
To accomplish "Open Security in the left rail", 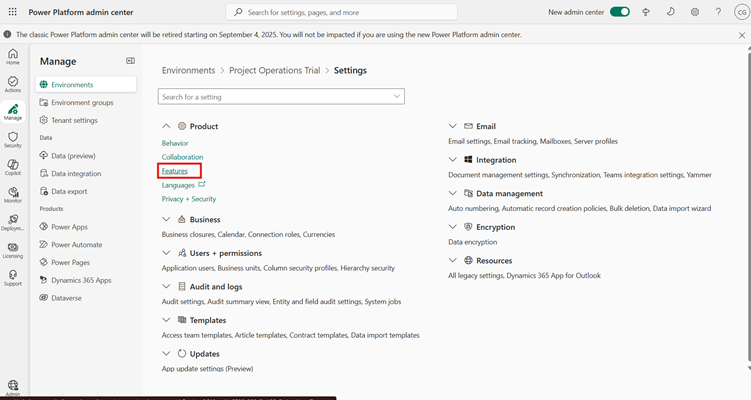I will point(13,139).
